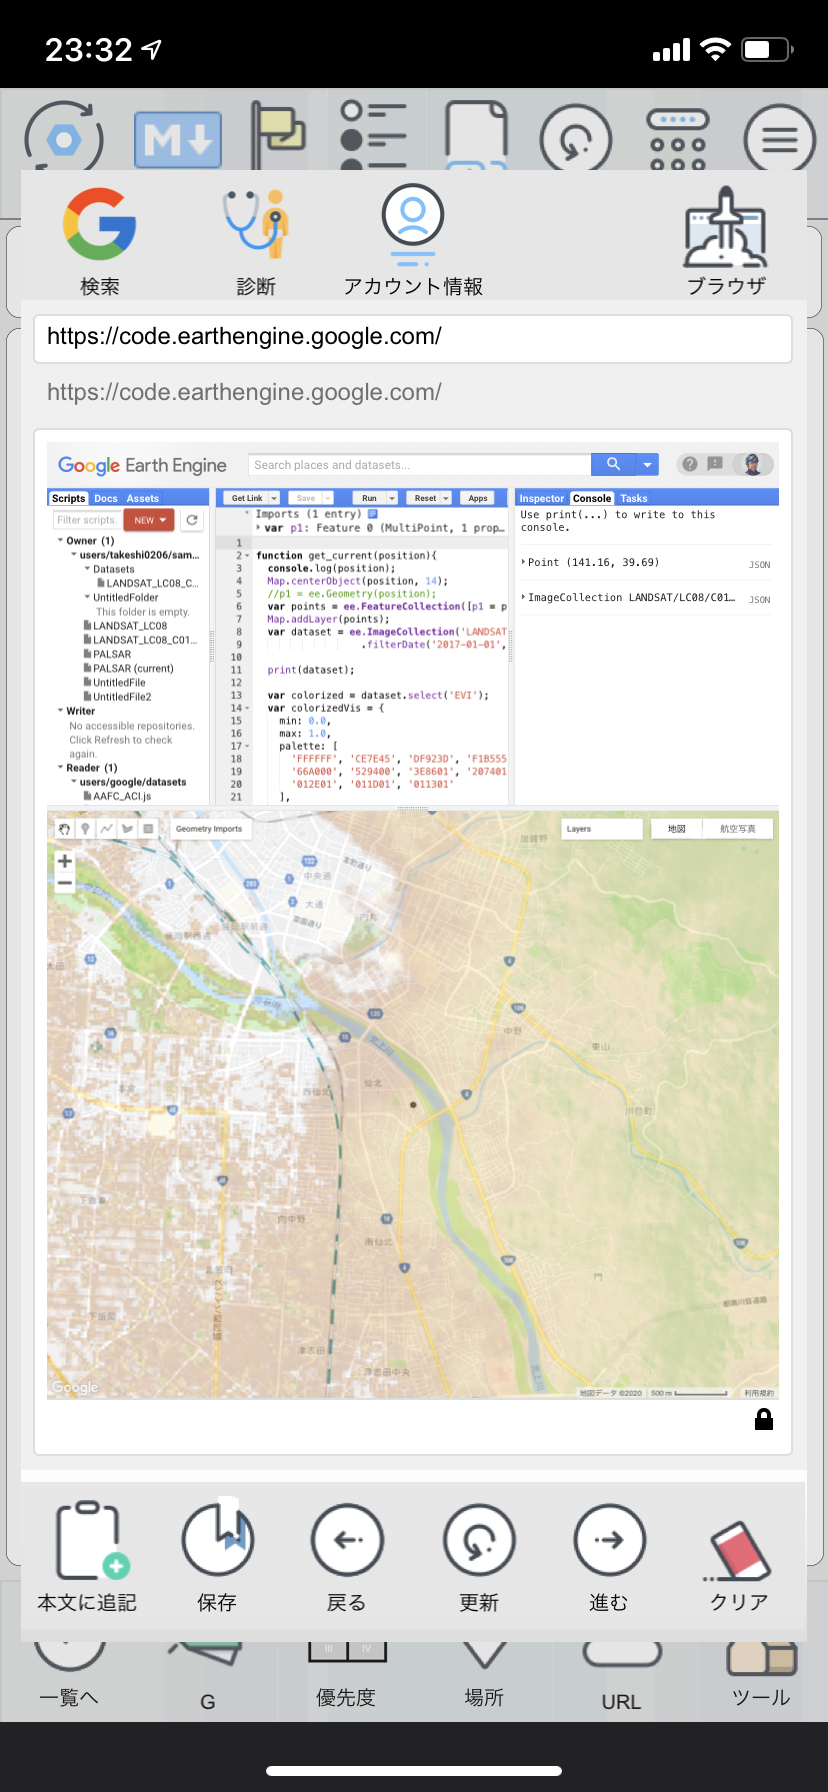Go forward with the 進む arrow

pyautogui.click(x=609, y=1540)
